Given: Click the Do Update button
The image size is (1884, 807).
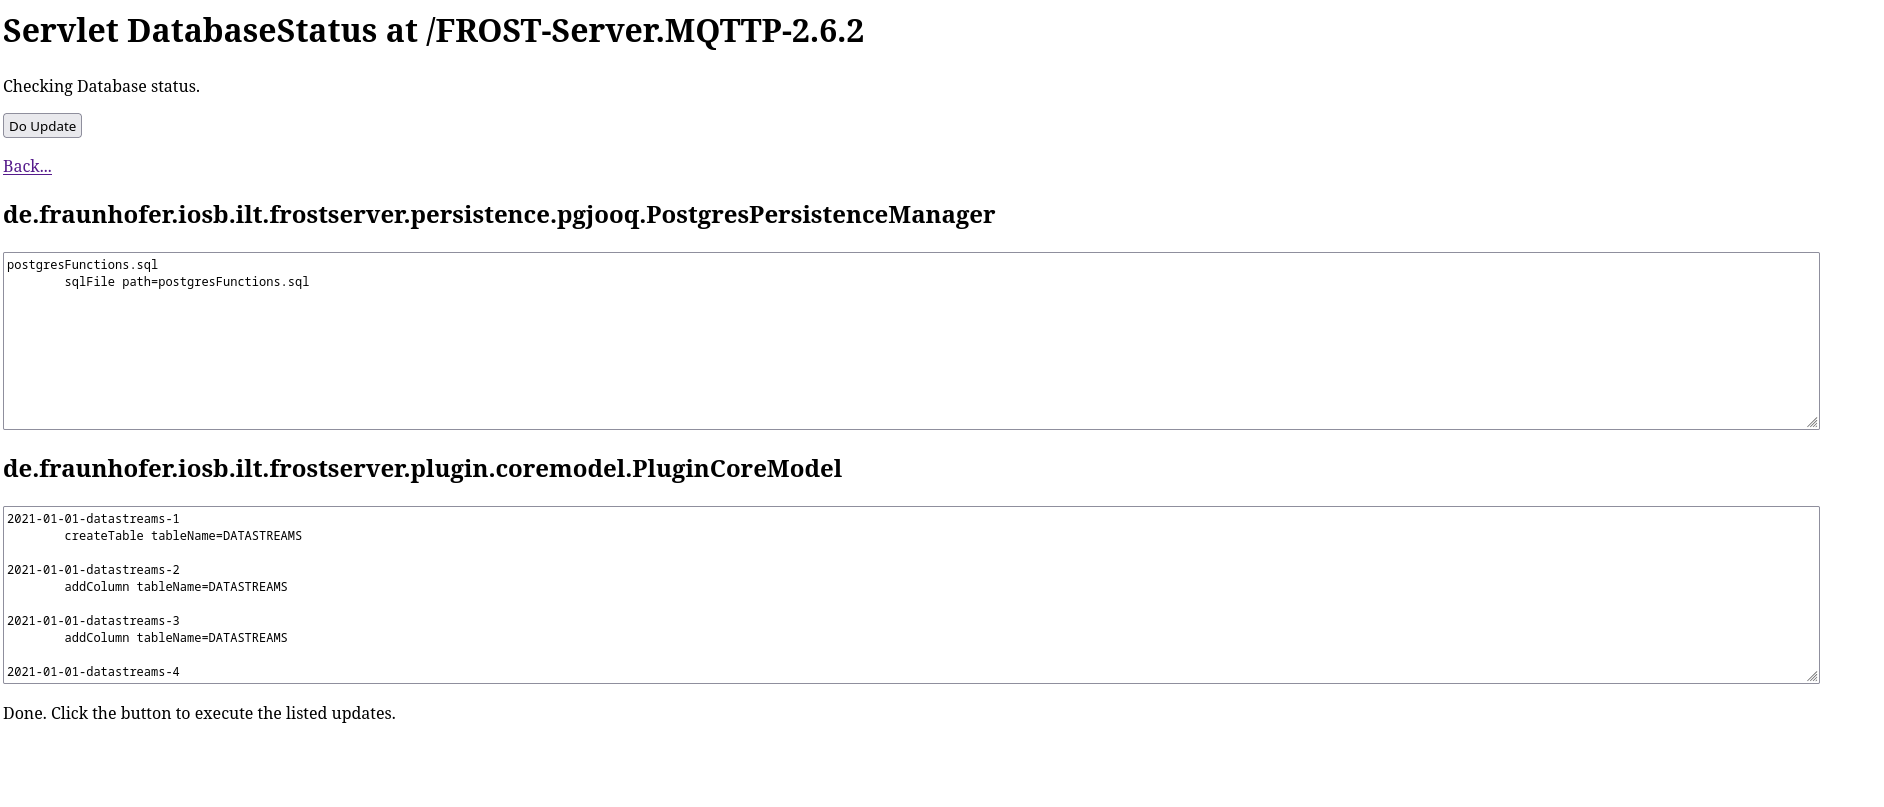Looking at the screenshot, I should click(x=42, y=126).
